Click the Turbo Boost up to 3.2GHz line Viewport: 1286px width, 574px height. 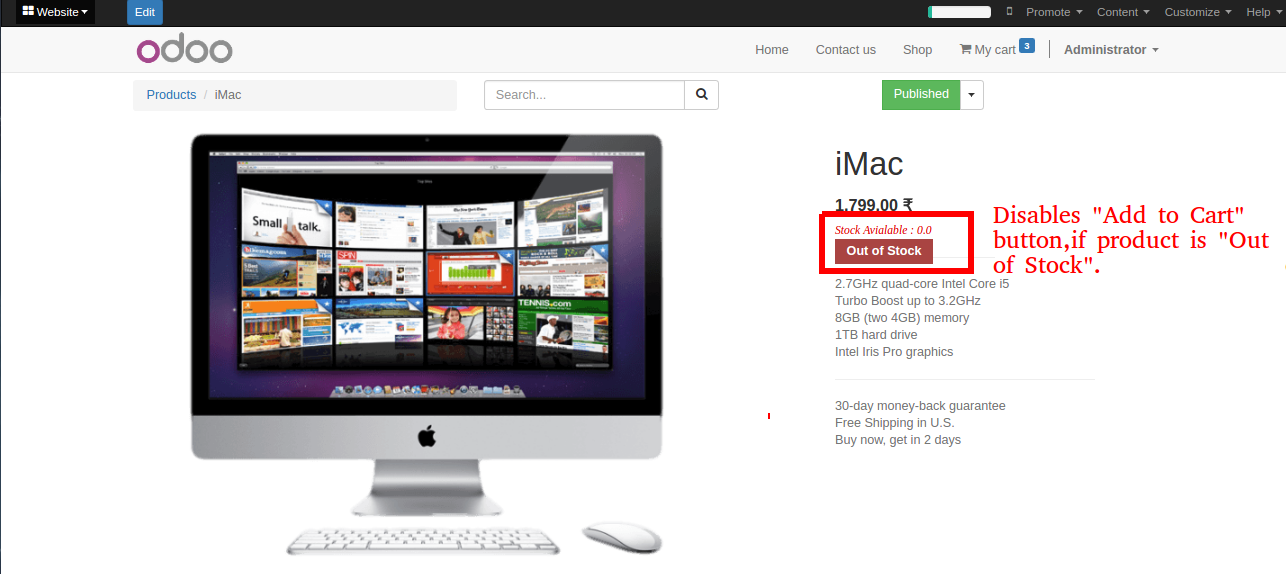908,301
